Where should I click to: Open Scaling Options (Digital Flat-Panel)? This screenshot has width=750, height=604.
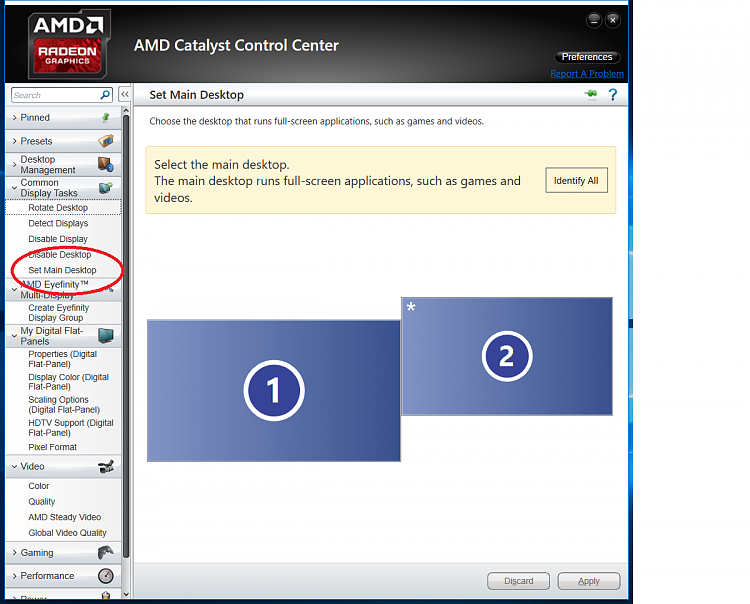[64, 405]
